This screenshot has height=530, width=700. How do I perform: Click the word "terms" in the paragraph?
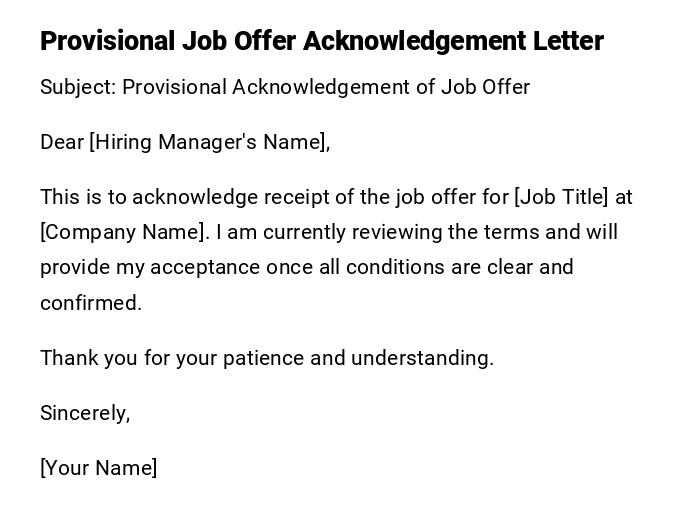click(510, 232)
